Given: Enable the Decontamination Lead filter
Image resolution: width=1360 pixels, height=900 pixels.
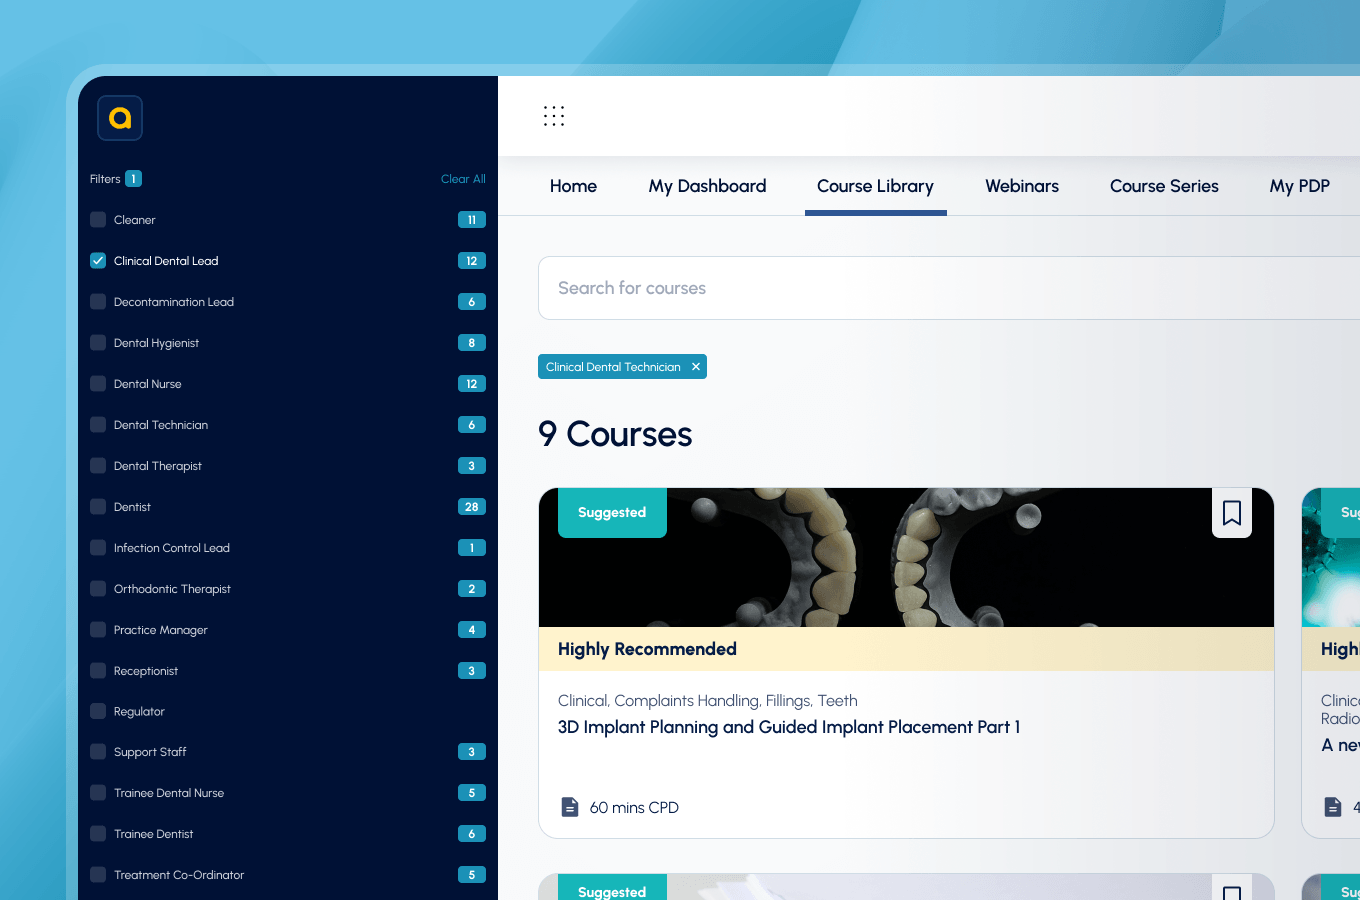Looking at the screenshot, I should tap(98, 302).
